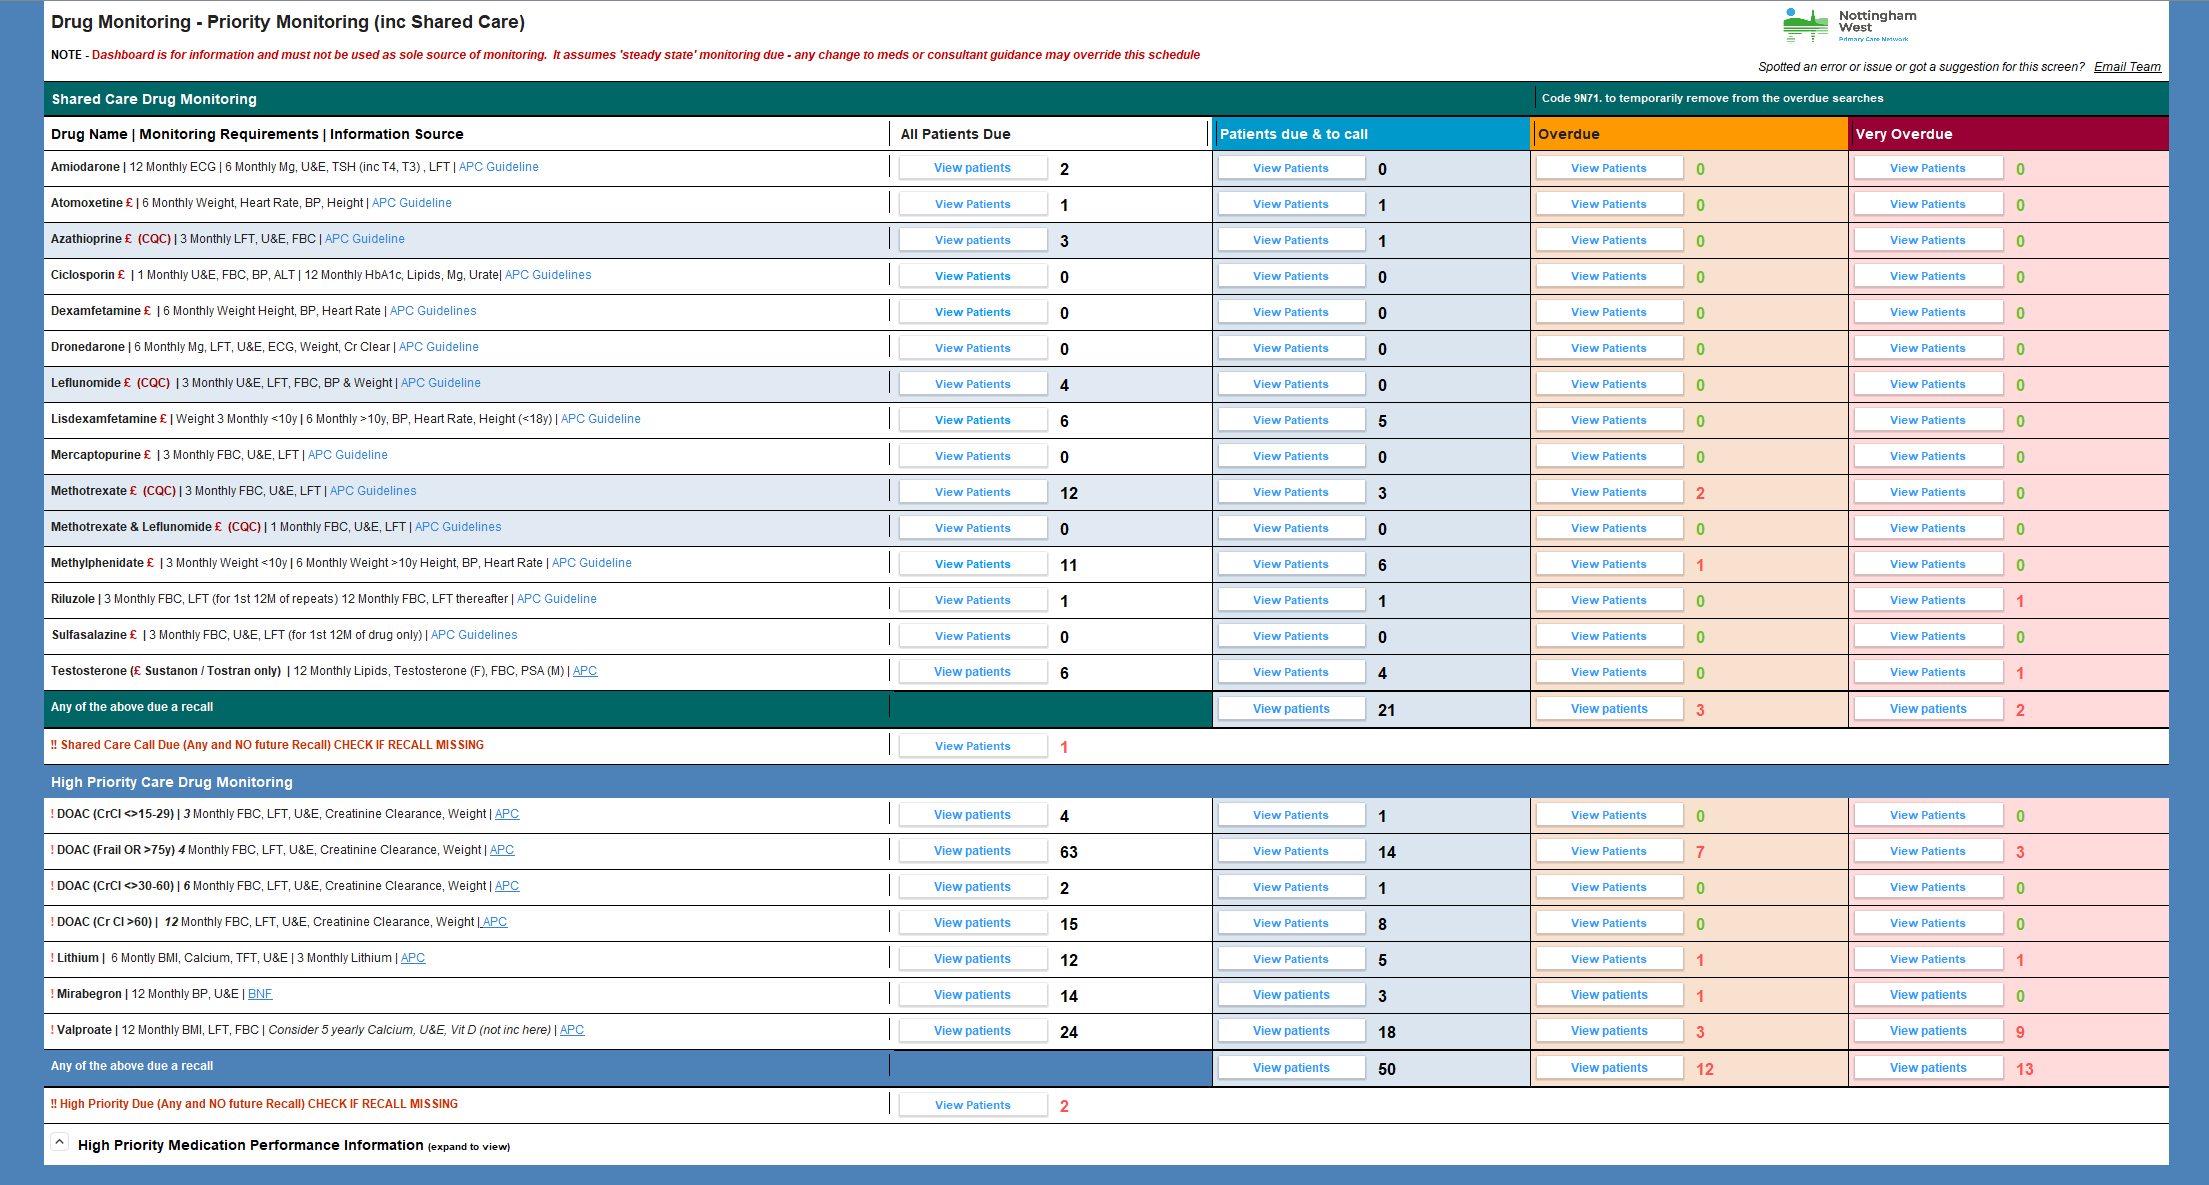Open the Email Team link

(x=2126, y=67)
